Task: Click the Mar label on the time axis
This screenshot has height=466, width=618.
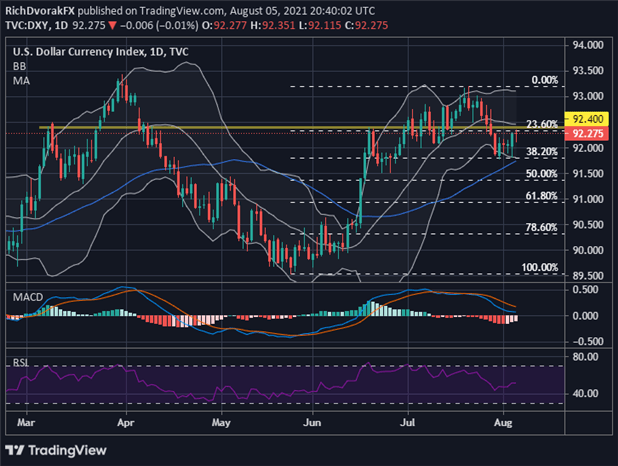Action: pyautogui.click(x=26, y=423)
